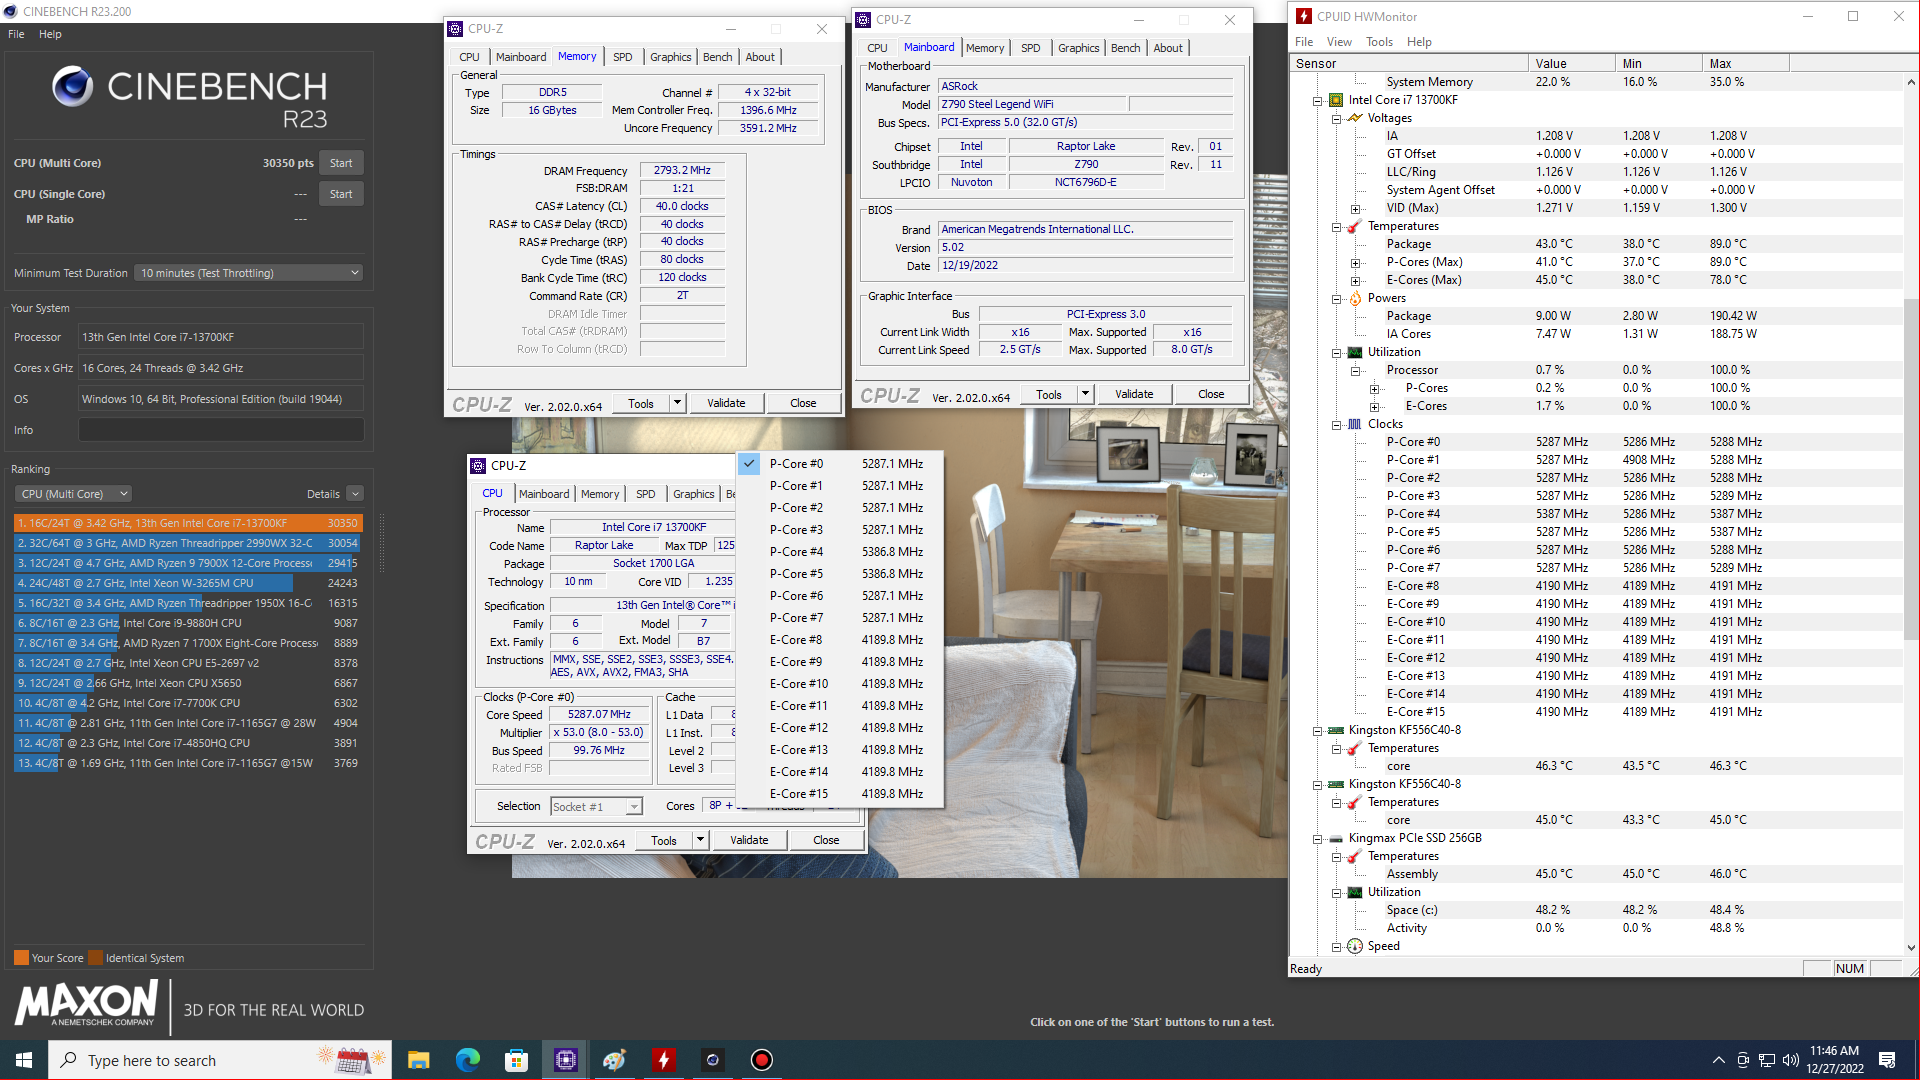Viewport: 1920px width, 1080px height.
Task: Click the Paint taskbar icon
Action: click(x=614, y=1060)
